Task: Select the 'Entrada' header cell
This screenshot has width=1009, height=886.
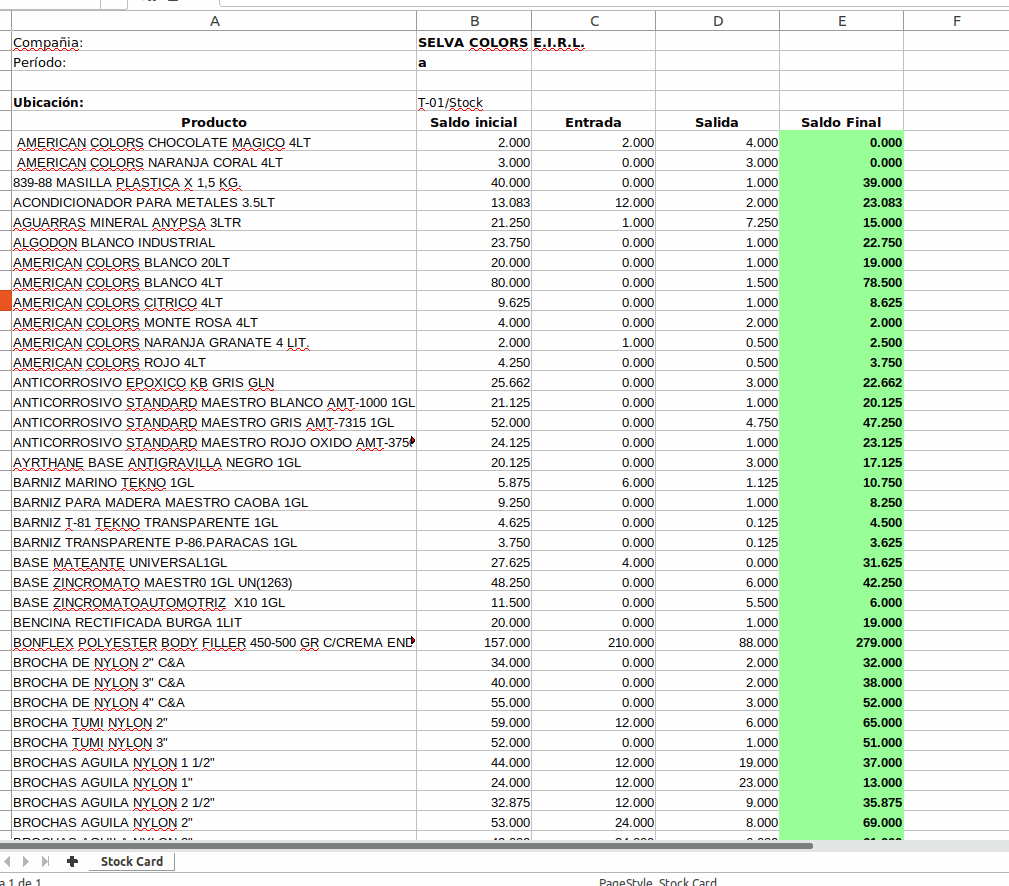Action: point(594,122)
